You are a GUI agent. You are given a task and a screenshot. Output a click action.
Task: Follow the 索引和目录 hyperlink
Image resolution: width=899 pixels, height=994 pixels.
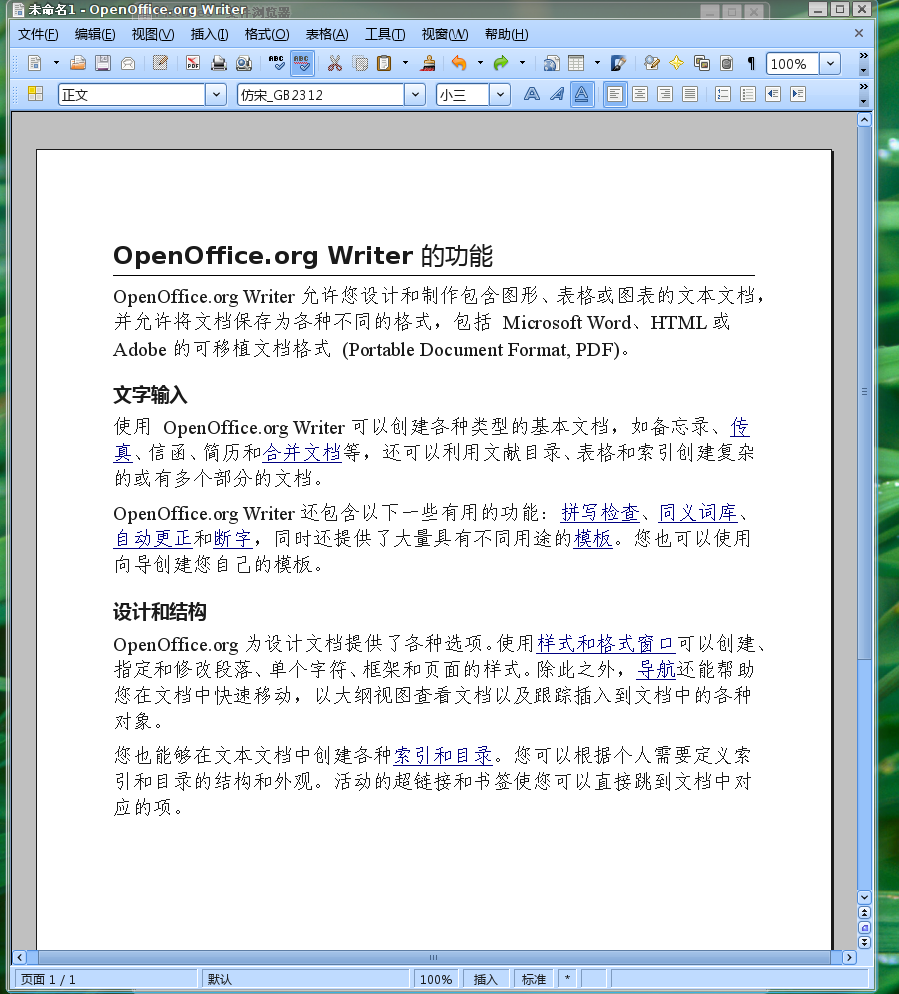point(443,755)
